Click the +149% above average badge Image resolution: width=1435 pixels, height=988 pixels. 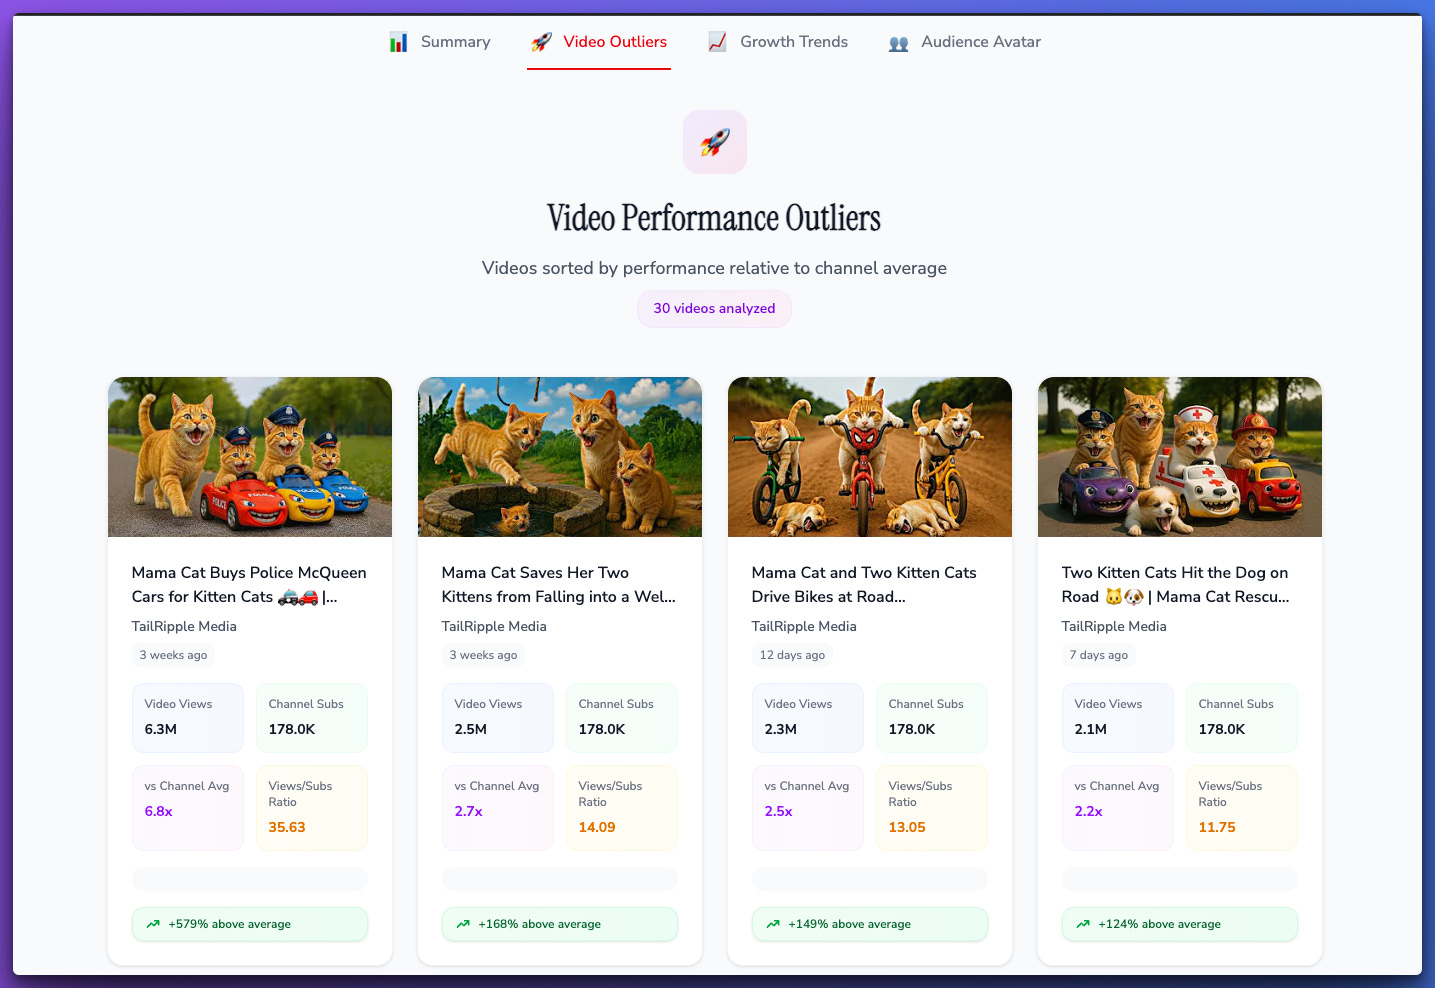pyautogui.click(x=870, y=924)
